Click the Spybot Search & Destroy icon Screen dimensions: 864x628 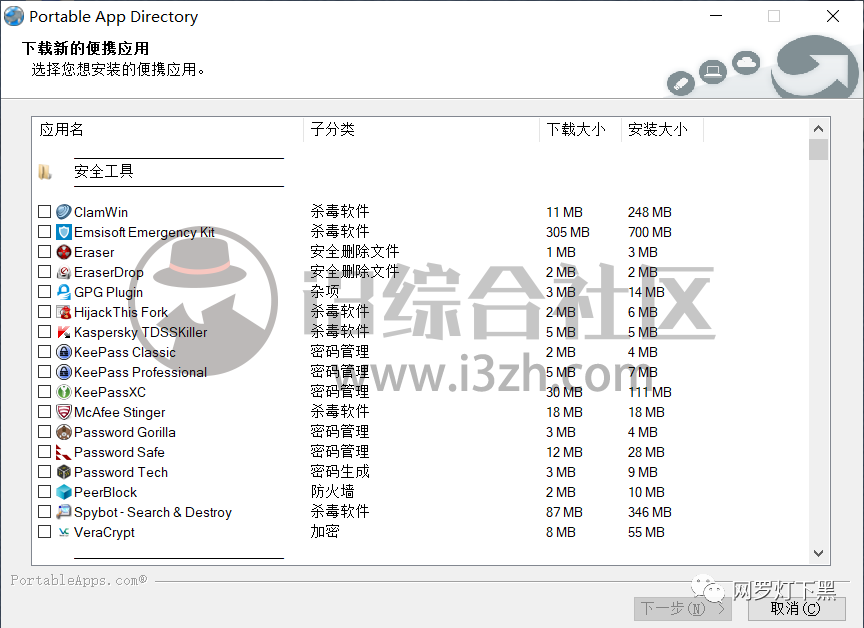[64, 512]
